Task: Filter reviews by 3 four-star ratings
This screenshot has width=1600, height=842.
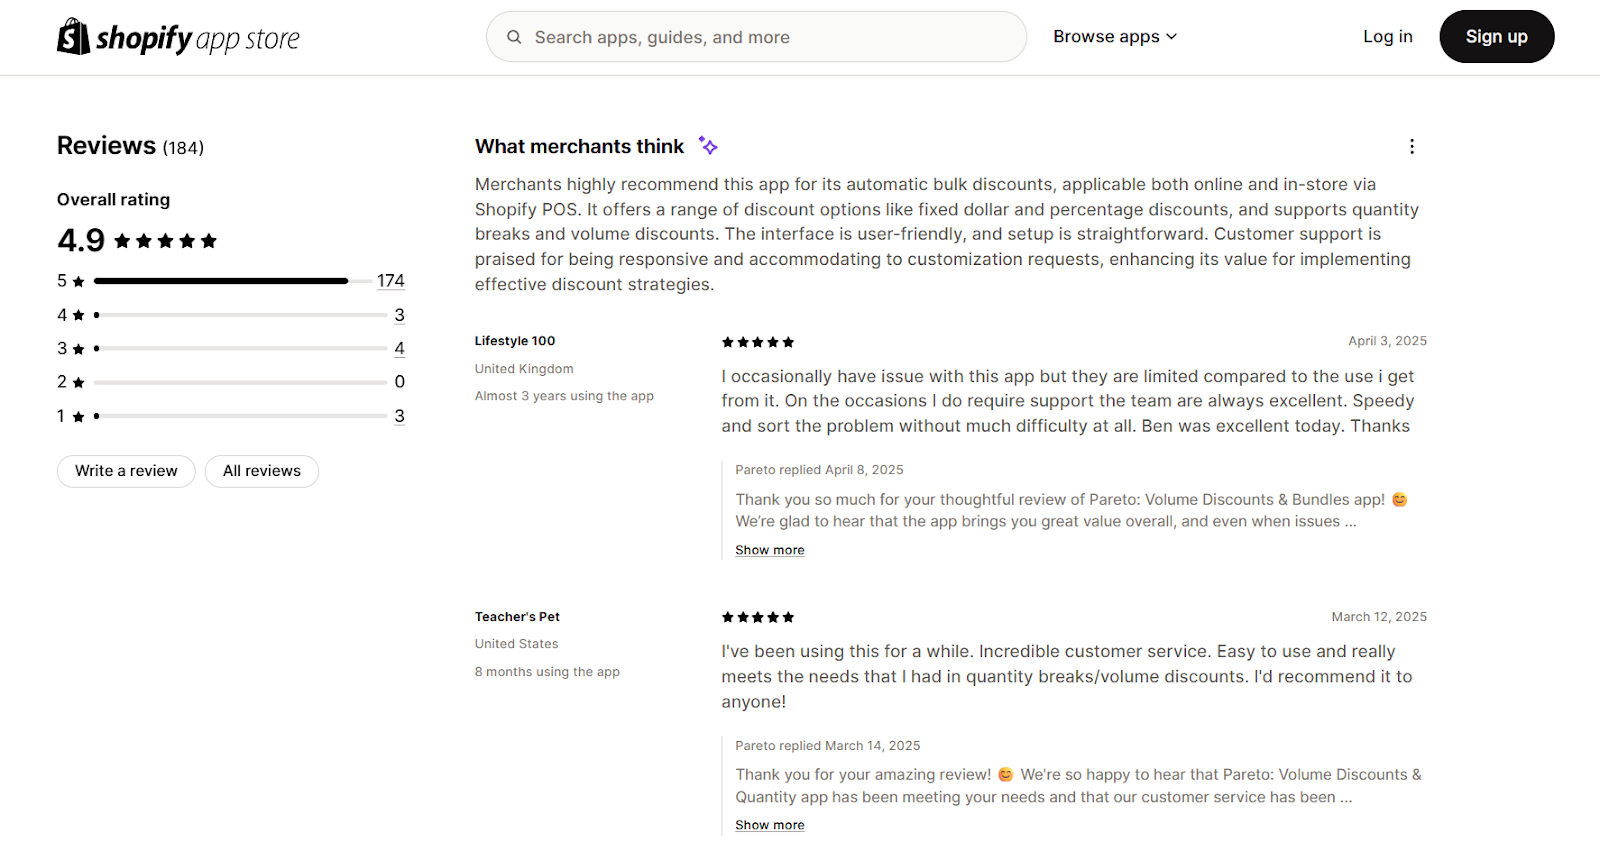Action: coord(399,315)
